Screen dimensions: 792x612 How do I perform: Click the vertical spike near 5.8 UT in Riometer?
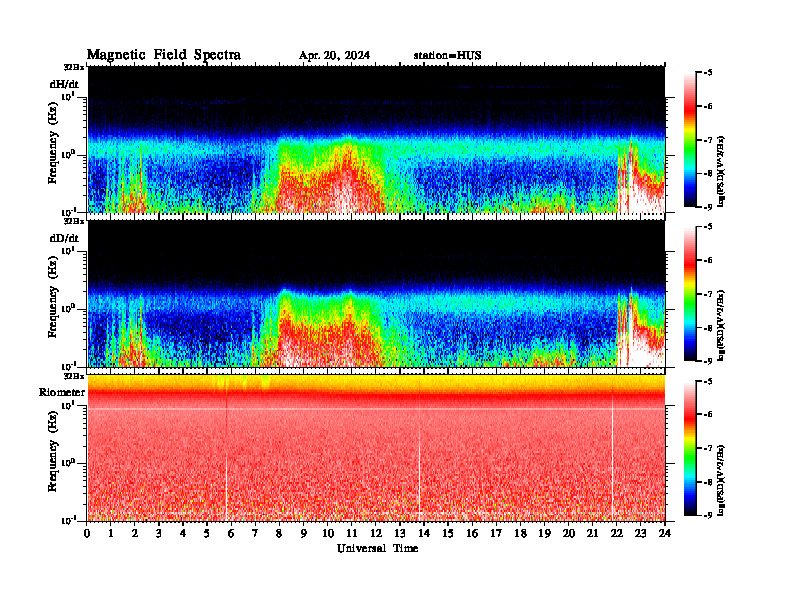pos(226,457)
